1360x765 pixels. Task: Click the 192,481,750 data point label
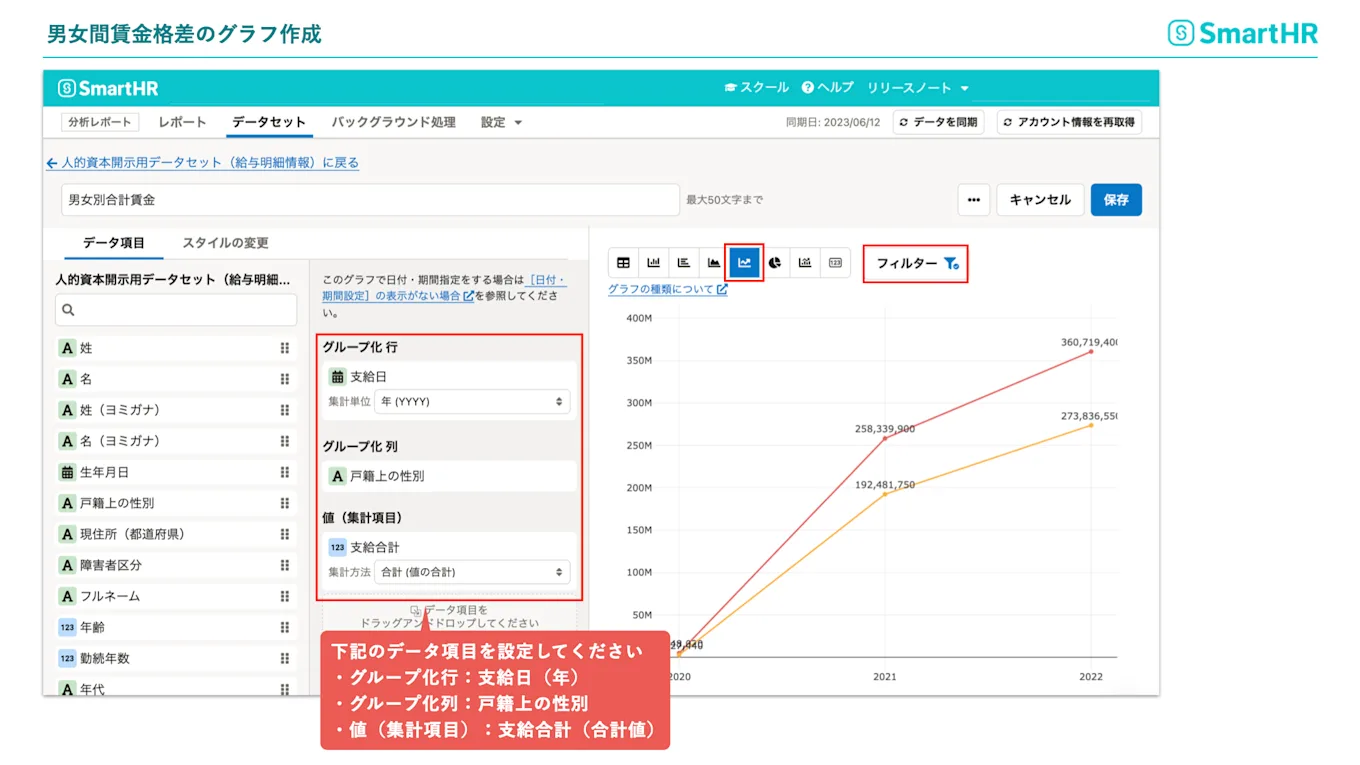[885, 484]
